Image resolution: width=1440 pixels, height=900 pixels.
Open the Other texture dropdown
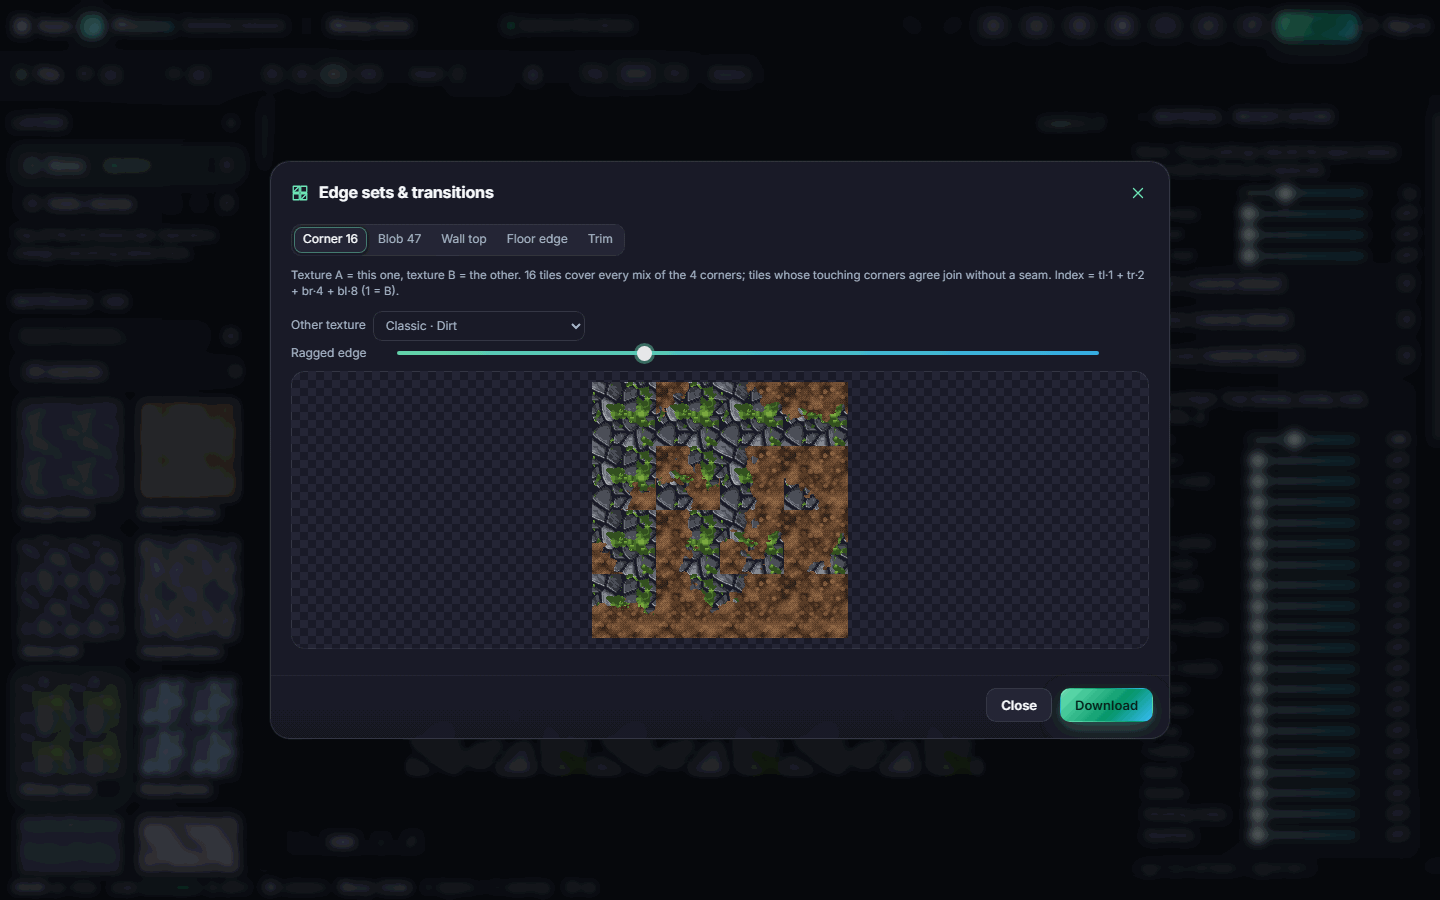point(479,326)
